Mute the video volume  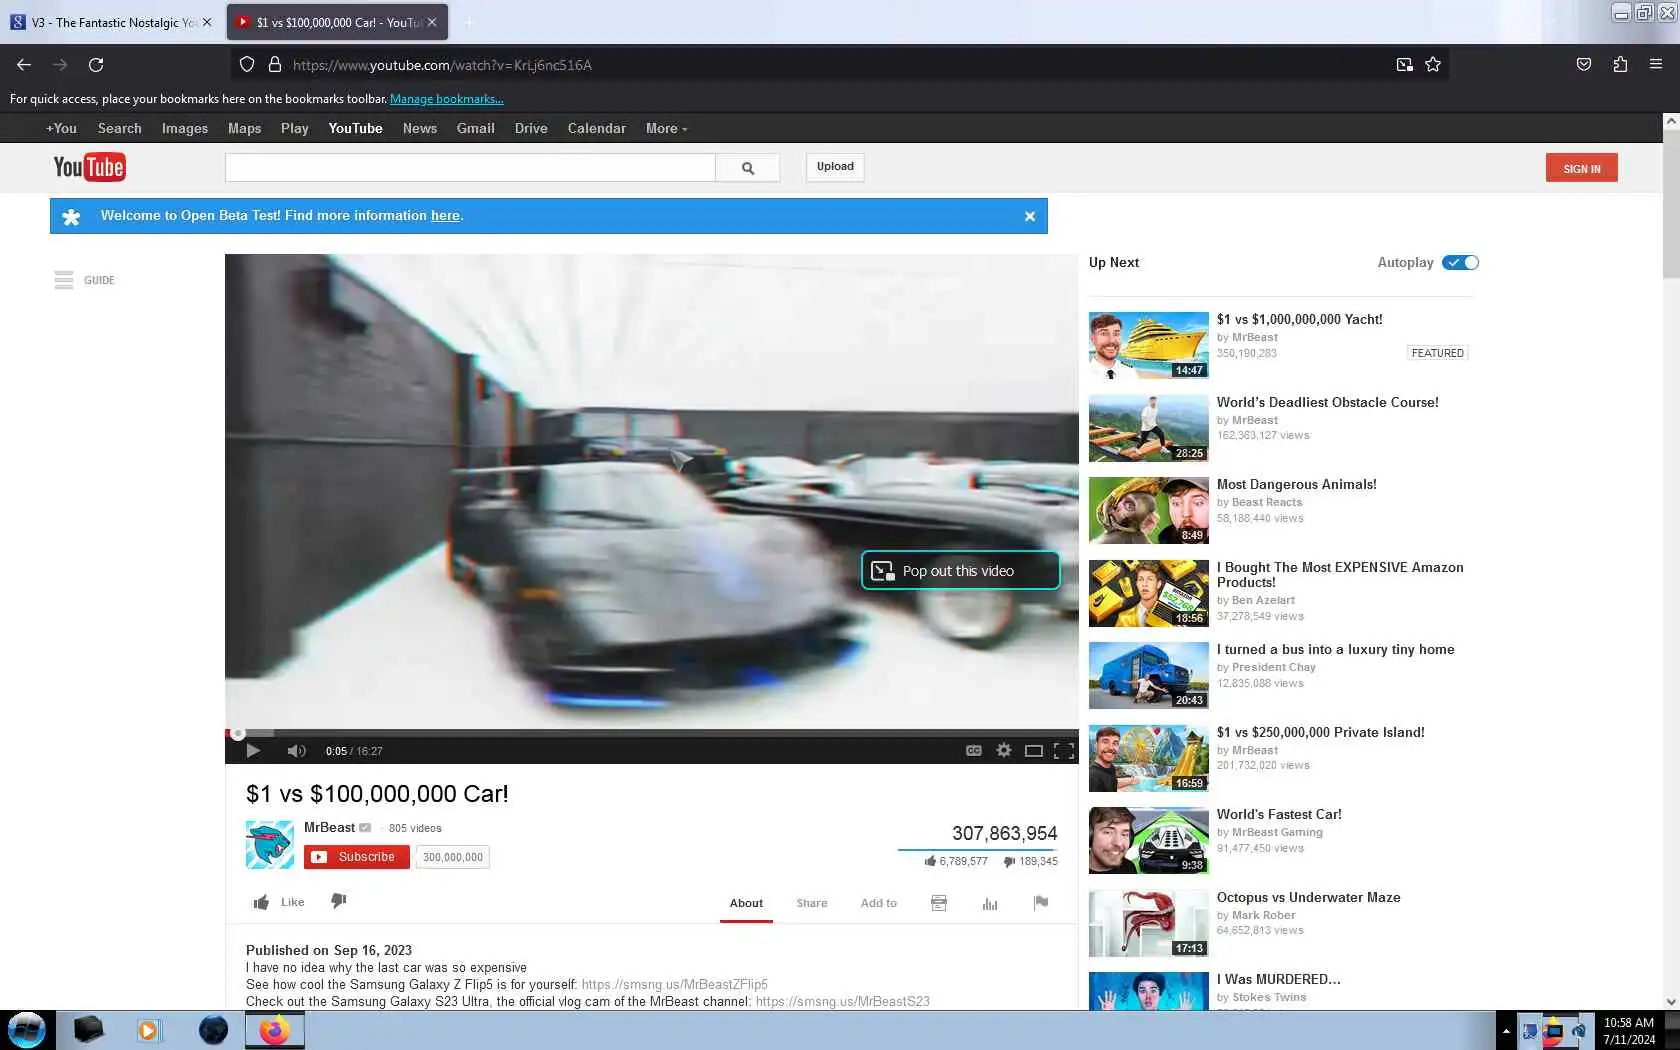[296, 750]
